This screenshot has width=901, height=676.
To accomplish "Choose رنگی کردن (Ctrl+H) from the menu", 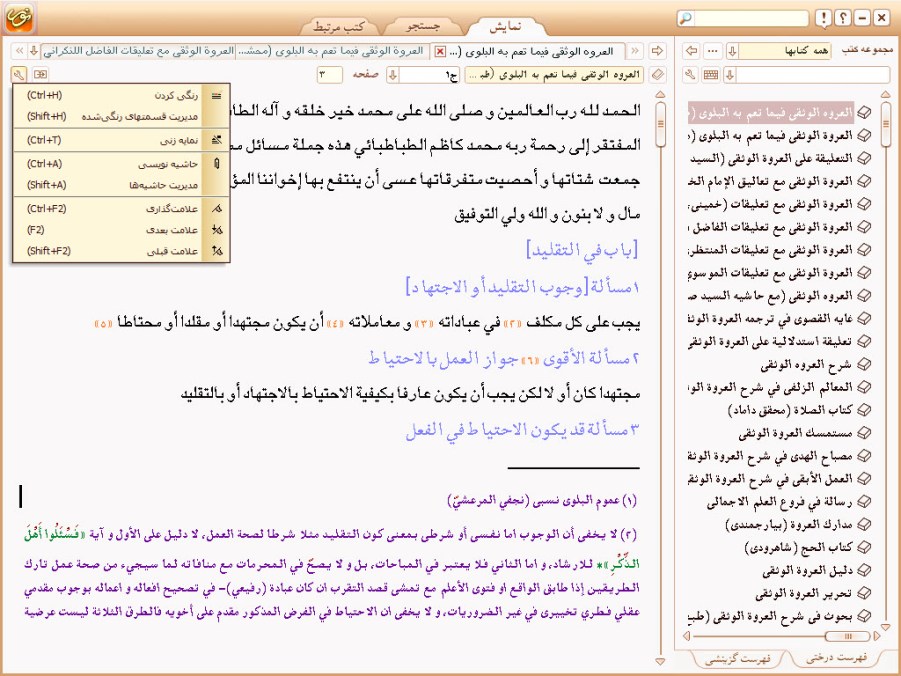I will point(121,95).
